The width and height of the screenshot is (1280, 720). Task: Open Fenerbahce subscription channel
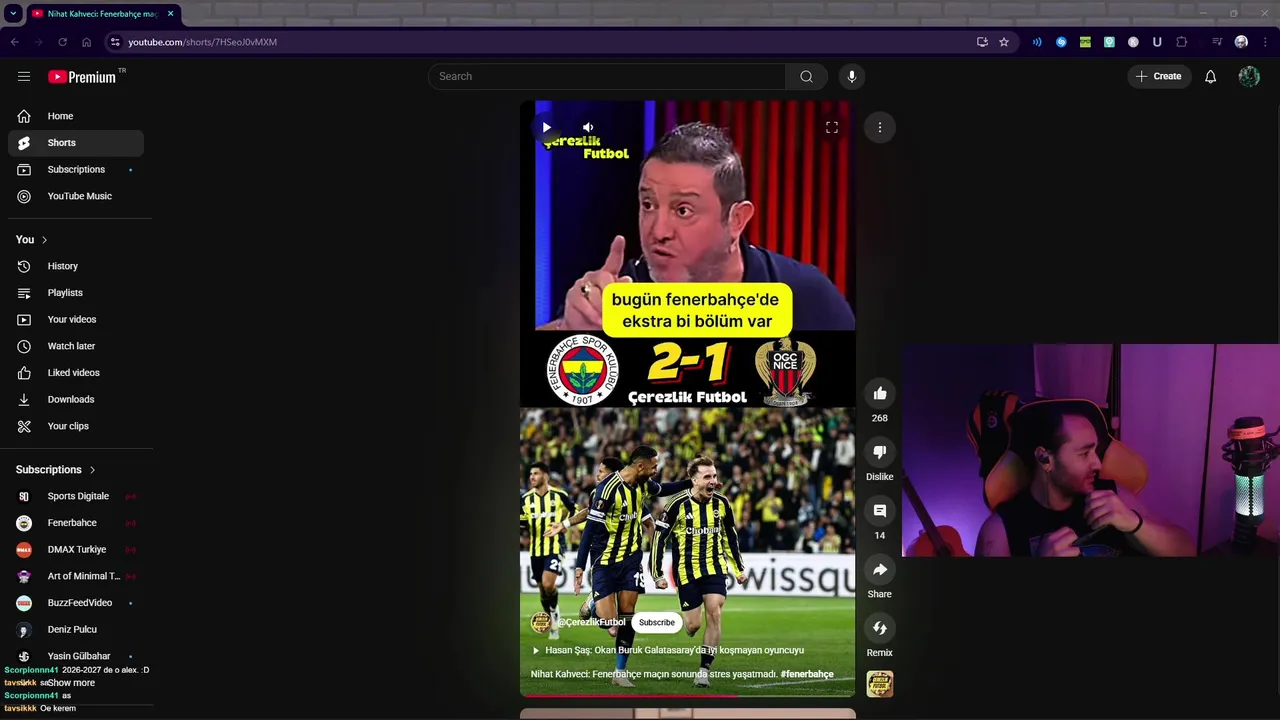(x=76, y=523)
